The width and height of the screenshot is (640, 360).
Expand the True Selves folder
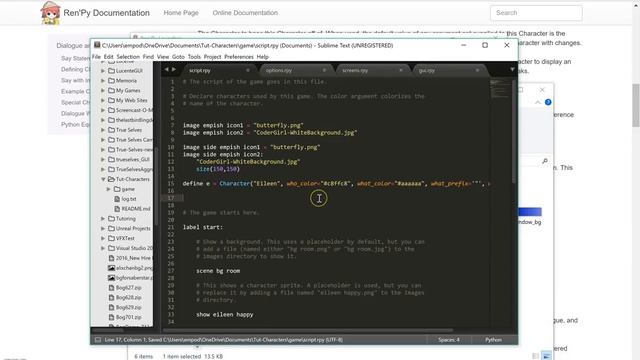[x=103, y=130]
